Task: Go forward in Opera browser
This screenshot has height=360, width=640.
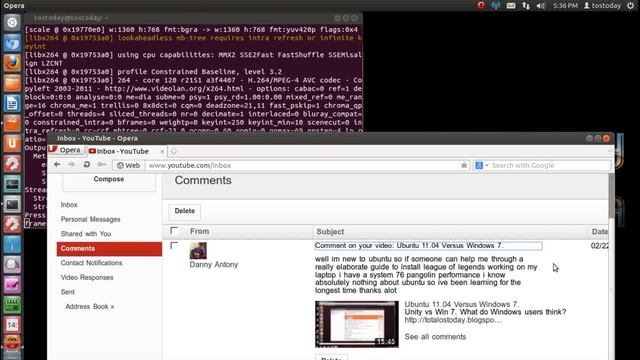Action: (71, 164)
